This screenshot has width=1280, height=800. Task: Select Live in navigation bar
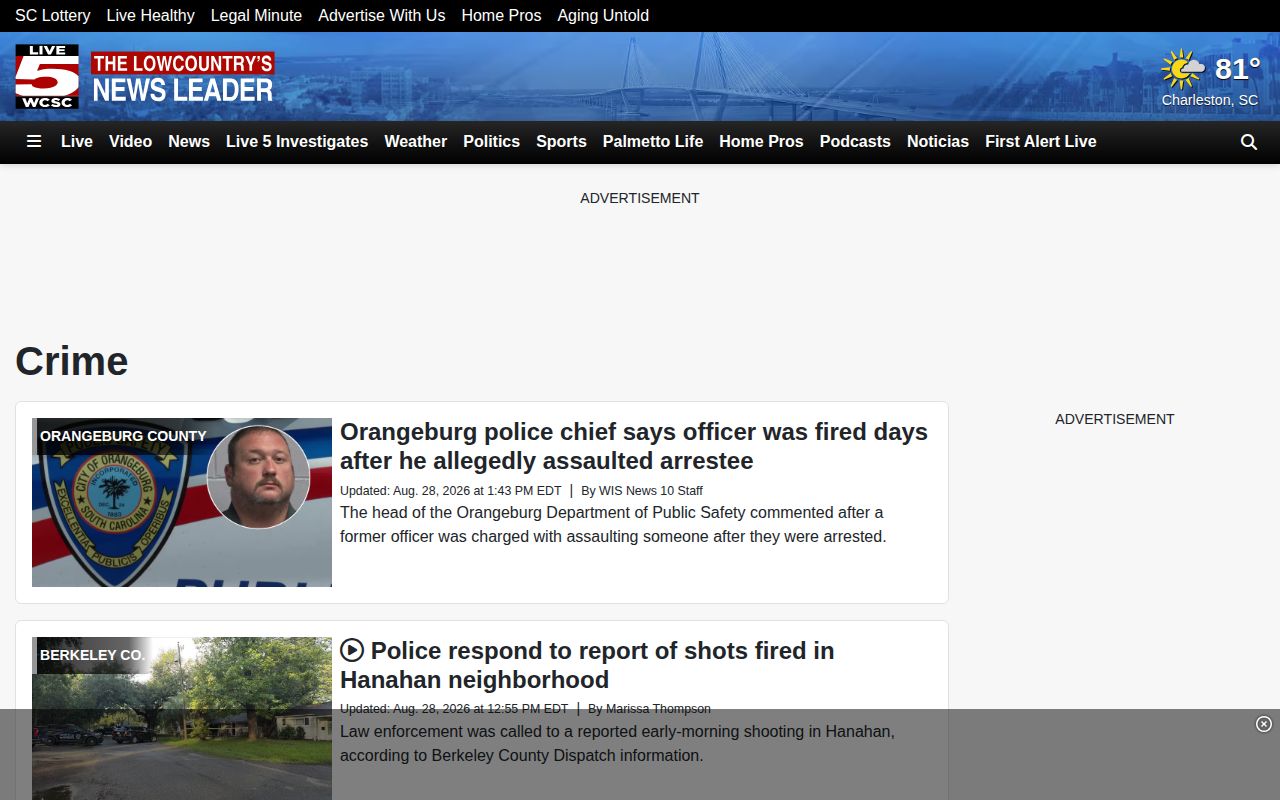(77, 142)
